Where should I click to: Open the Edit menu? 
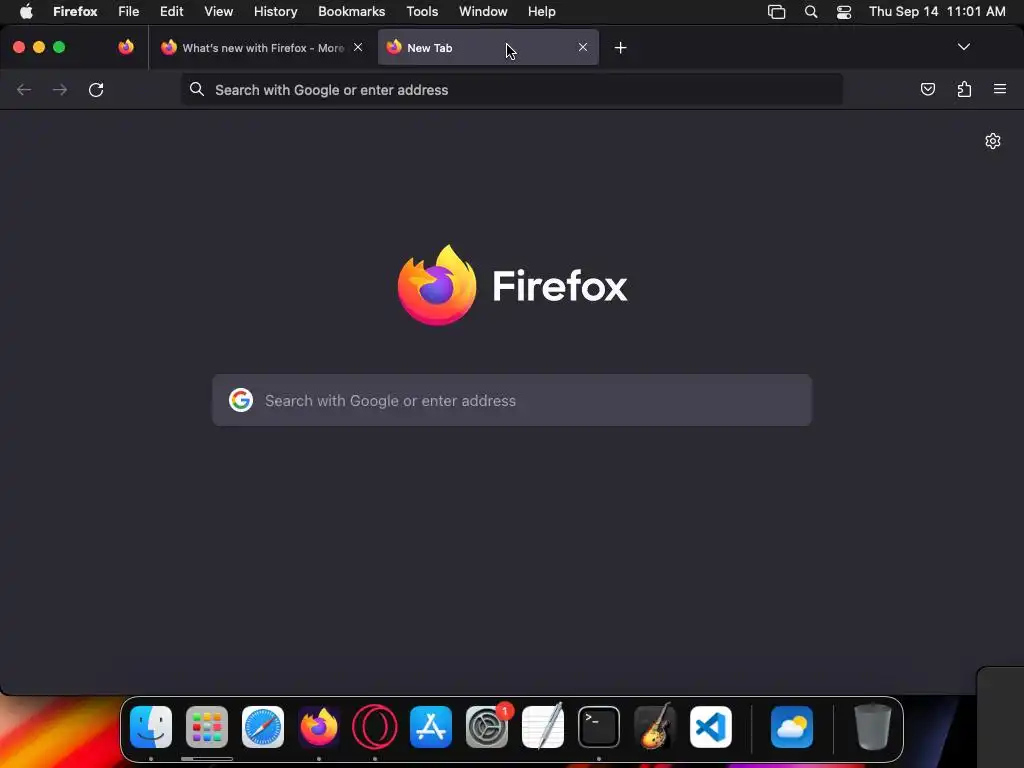tap(172, 12)
